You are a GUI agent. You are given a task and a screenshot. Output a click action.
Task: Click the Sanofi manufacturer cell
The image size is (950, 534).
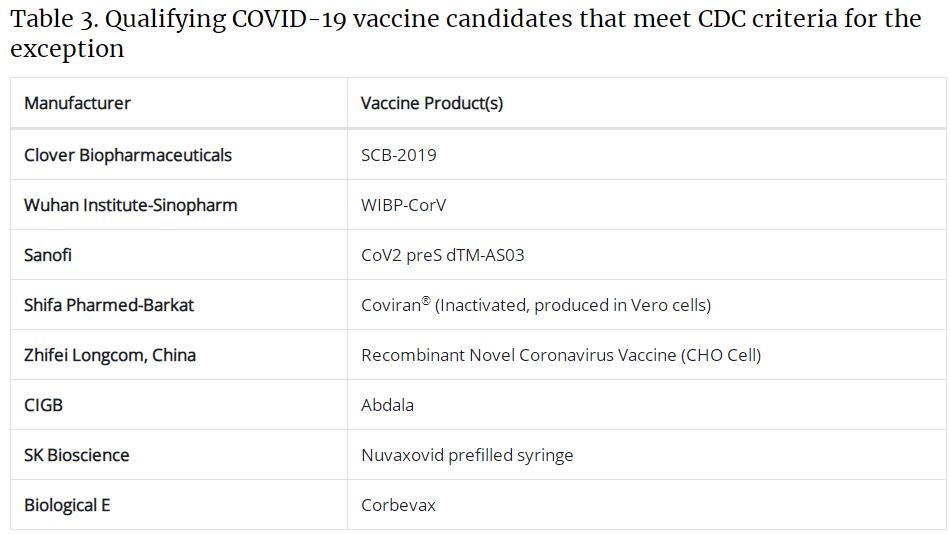(48, 255)
